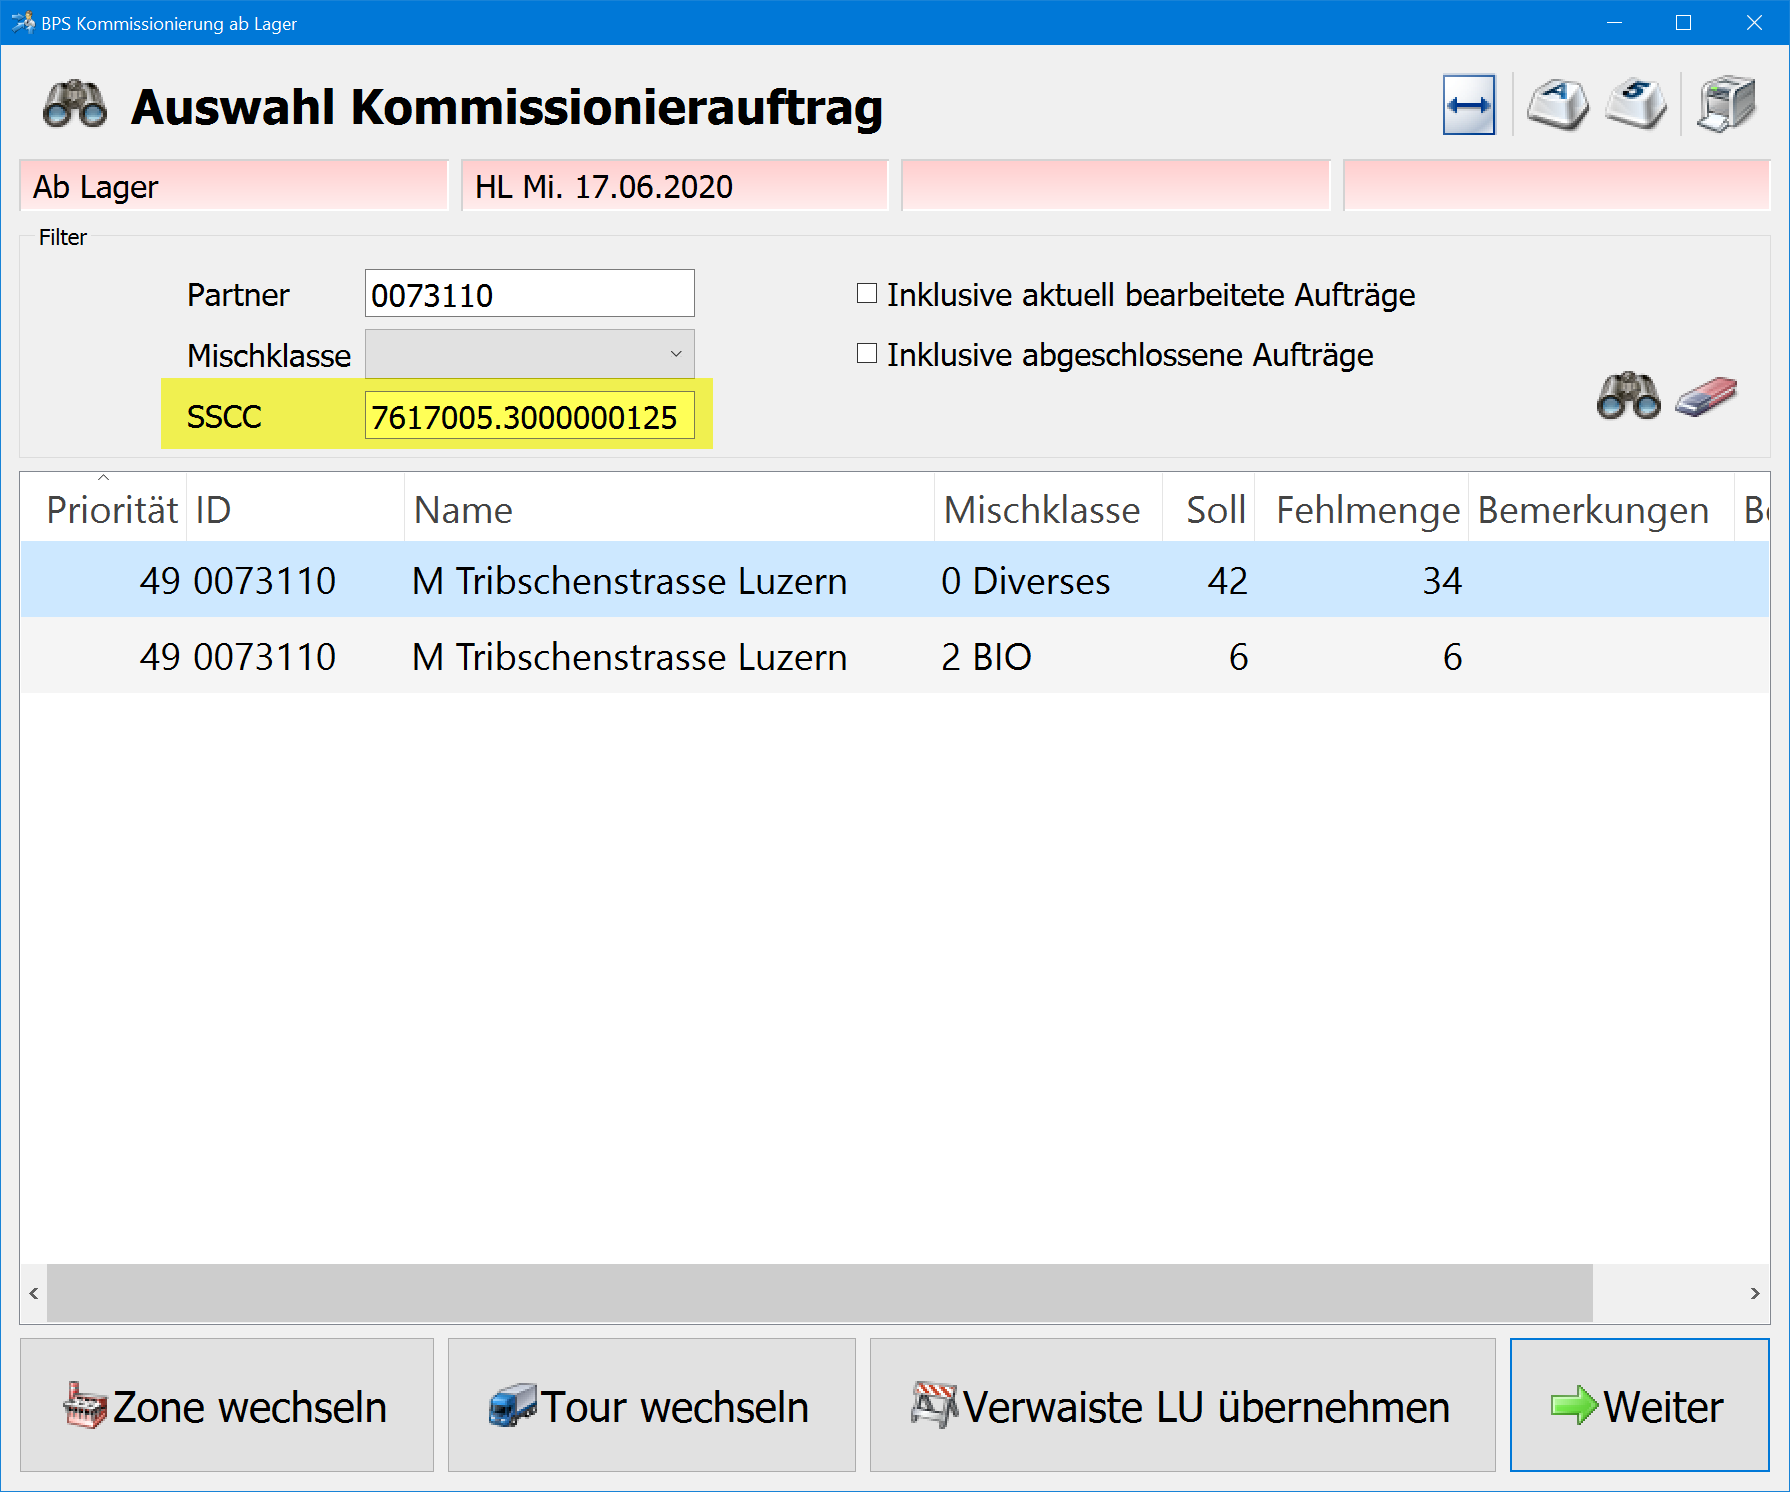
Task: Enable Inklusive aktuell bearbeitete Aufträge
Action: (x=867, y=294)
